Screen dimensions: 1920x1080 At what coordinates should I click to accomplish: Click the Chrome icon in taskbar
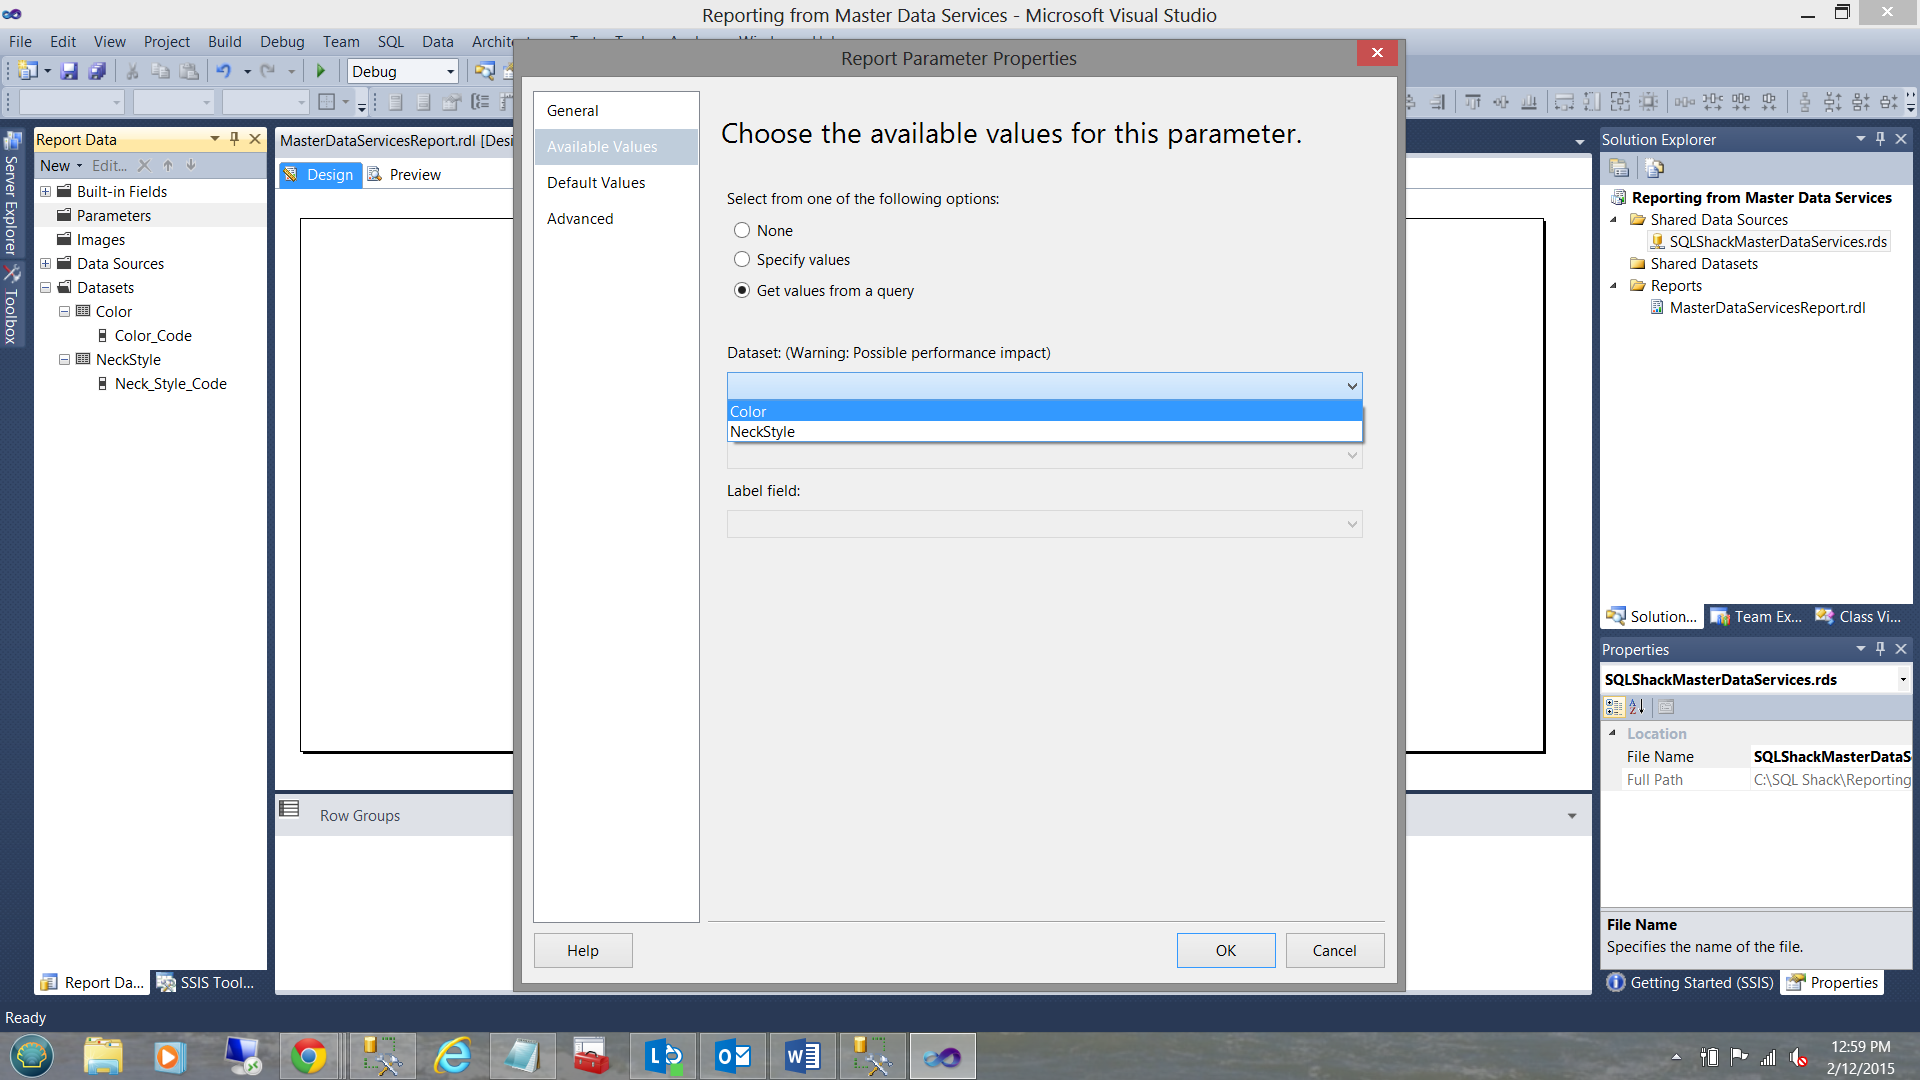click(x=308, y=1056)
